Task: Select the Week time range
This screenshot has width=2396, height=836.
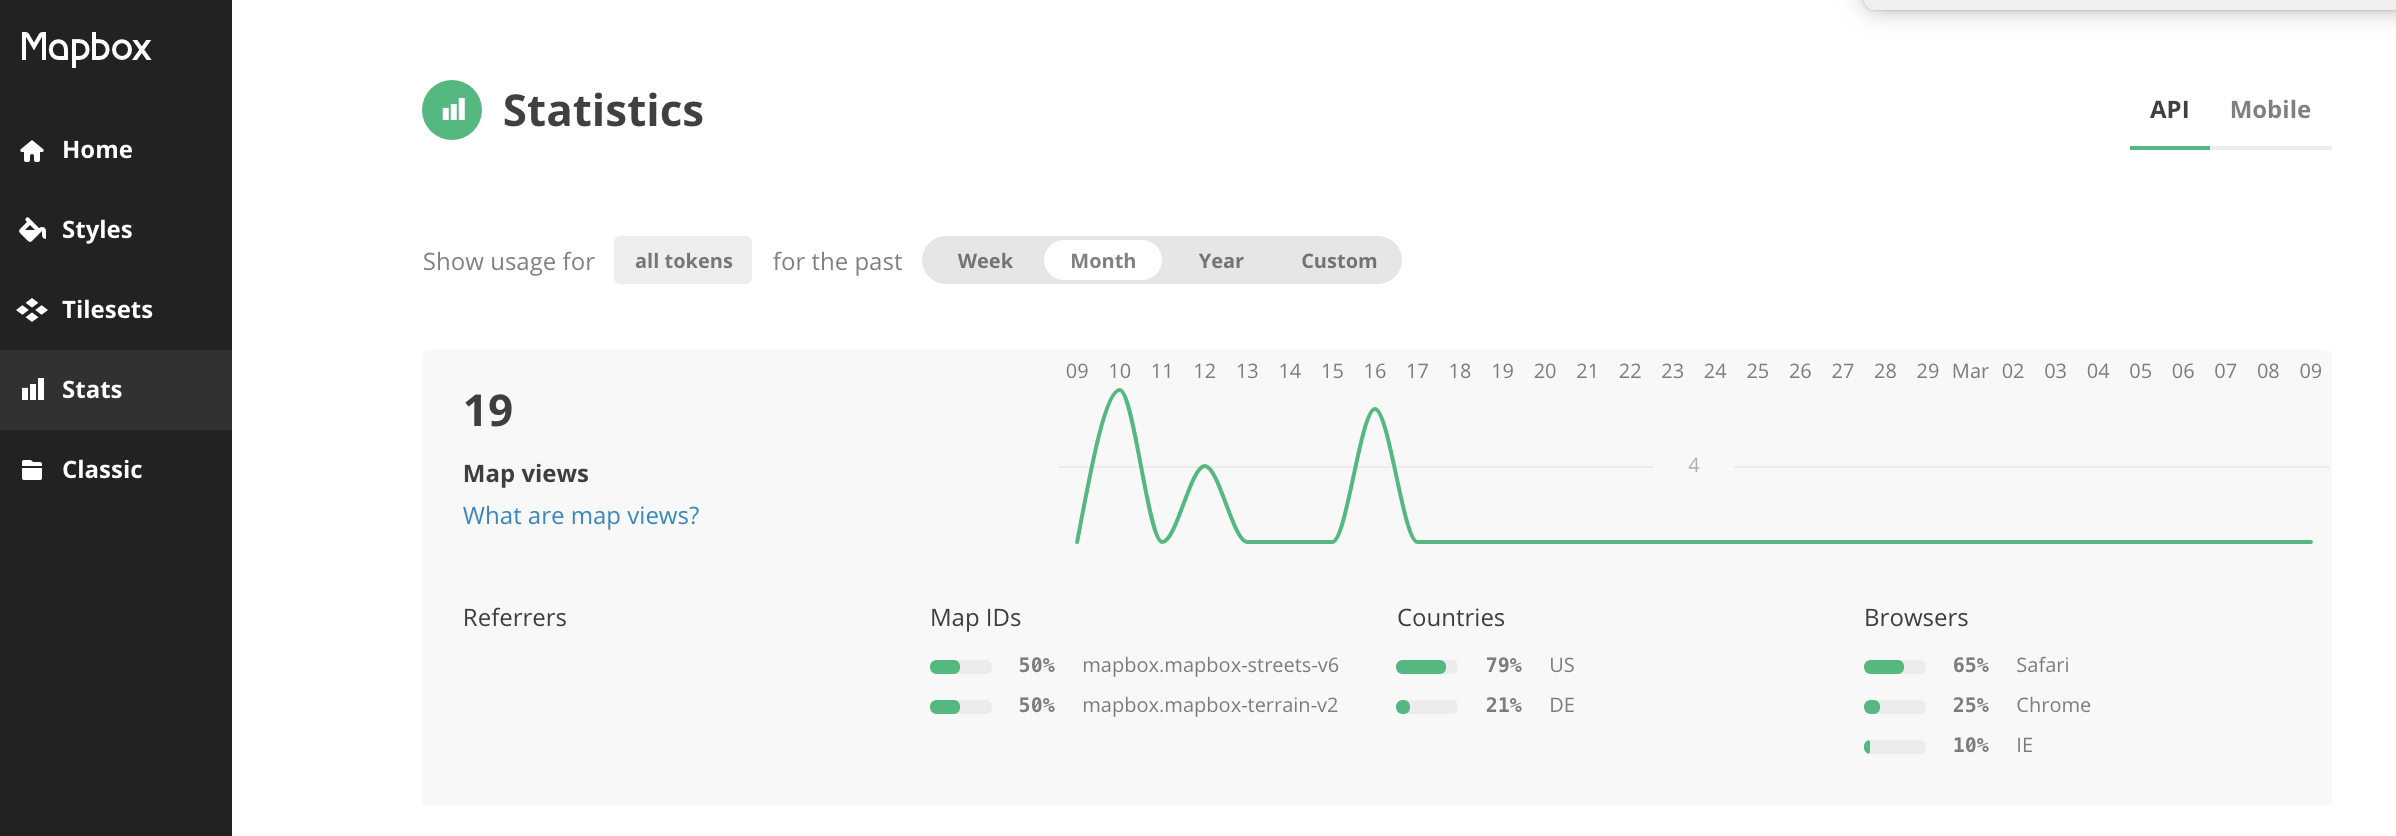Action: [x=985, y=260]
